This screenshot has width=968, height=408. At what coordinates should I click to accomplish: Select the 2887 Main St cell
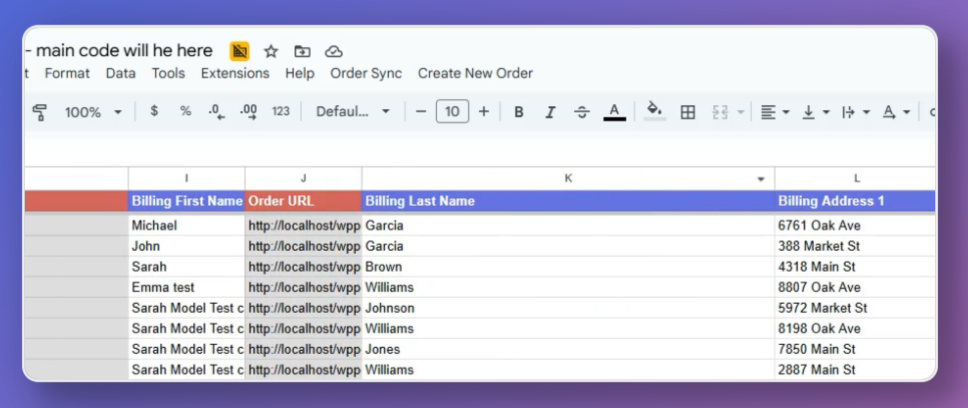tap(856, 370)
